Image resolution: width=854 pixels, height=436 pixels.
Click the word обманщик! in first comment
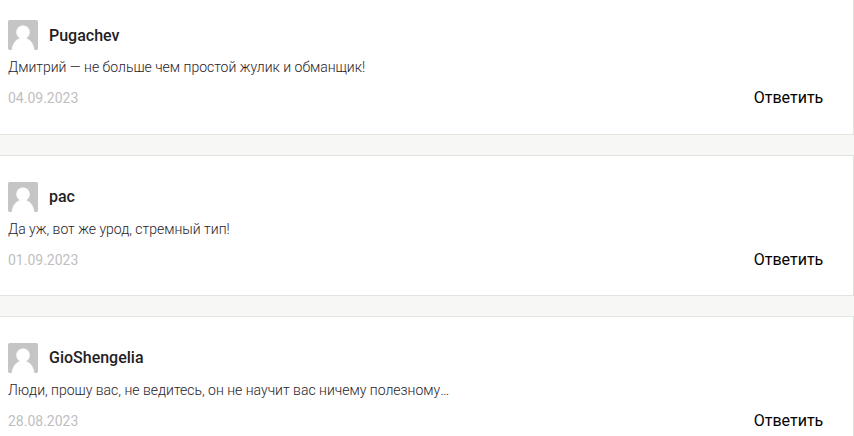pyautogui.click(x=330, y=67)
